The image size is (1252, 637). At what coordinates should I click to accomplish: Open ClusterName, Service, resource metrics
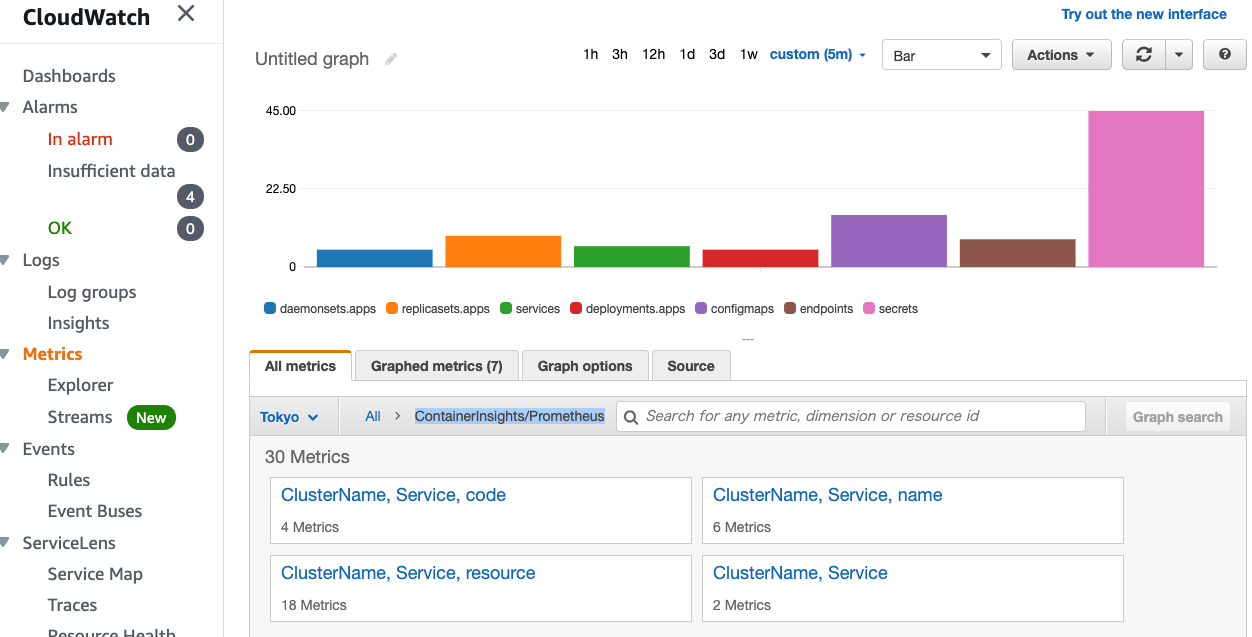(x=408, y=573)
